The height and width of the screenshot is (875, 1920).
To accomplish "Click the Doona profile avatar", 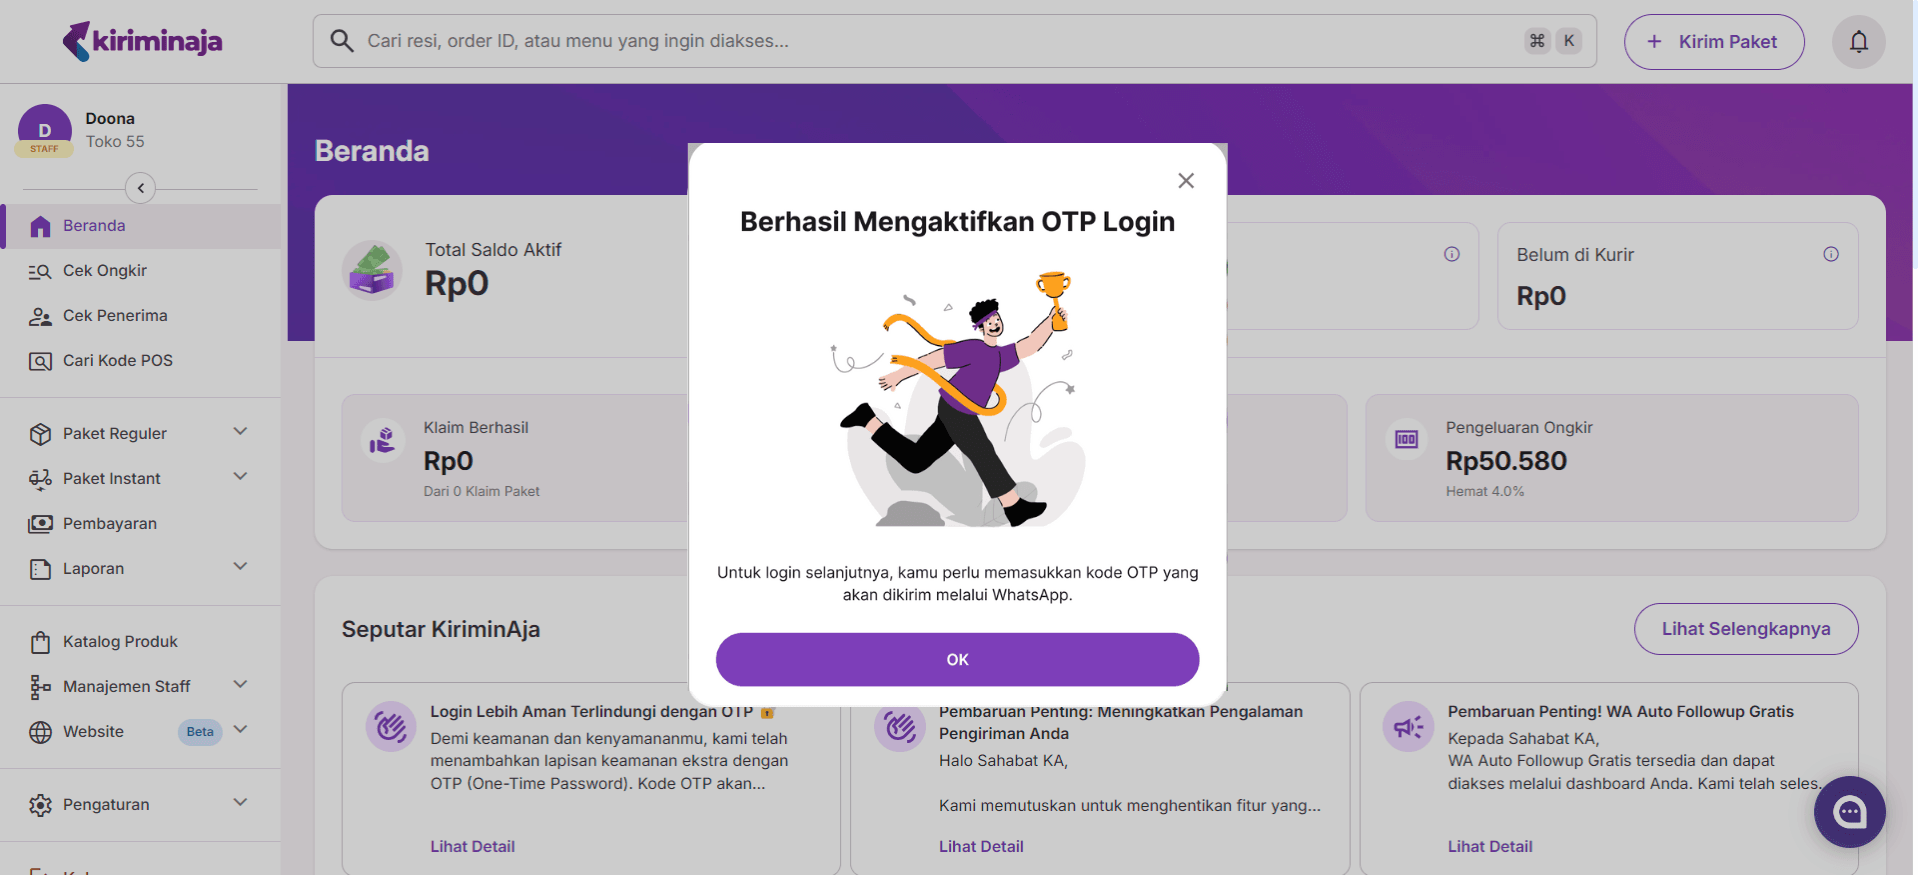I will click(44, 130).
